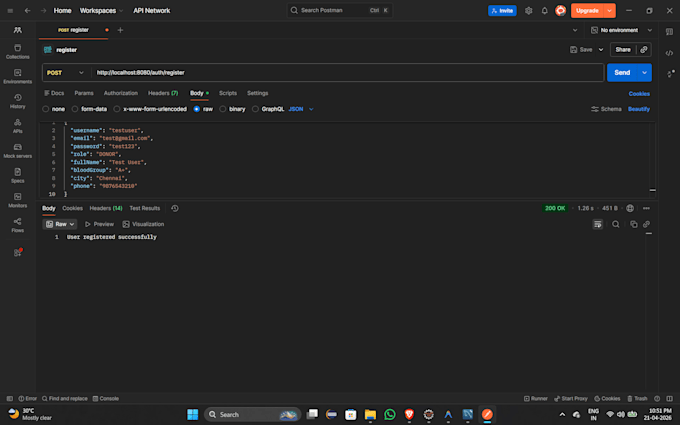
Task: Switch to request Headers (7) tab
Action: click(163, 93)
